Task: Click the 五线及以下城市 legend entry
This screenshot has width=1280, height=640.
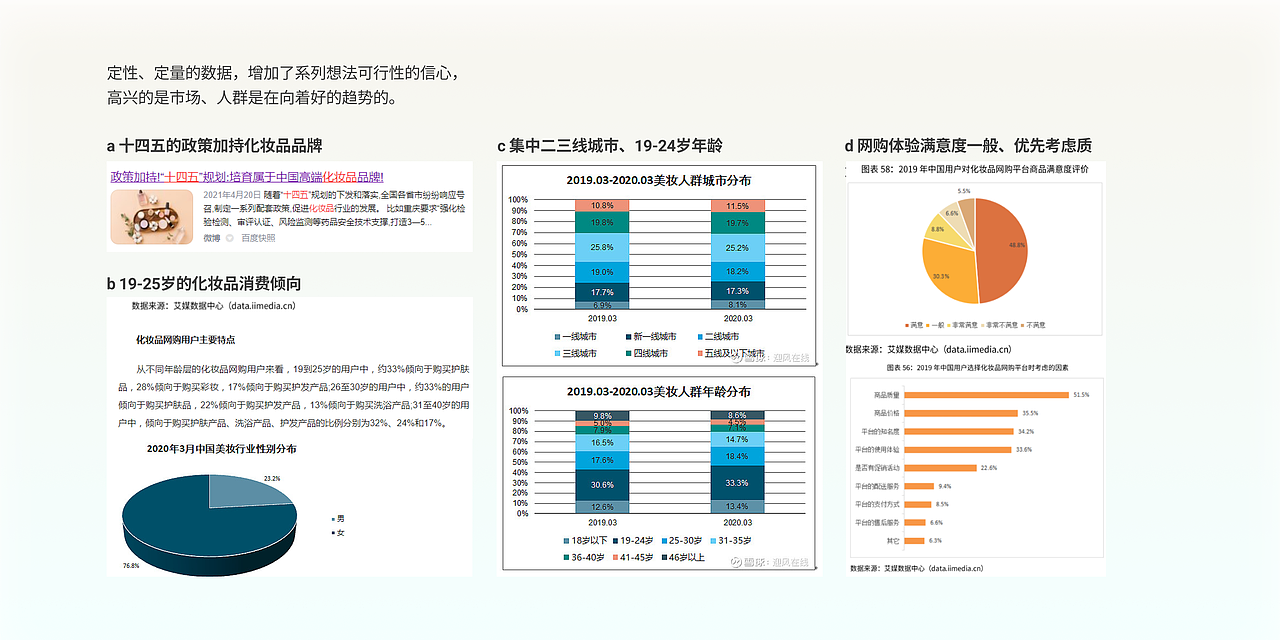Action: [x=730, y=353]
